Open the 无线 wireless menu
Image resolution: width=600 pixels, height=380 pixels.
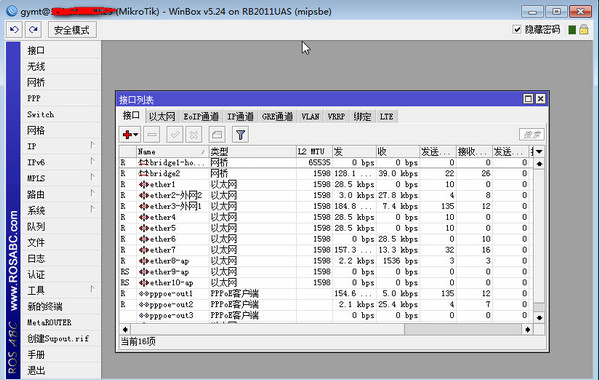click(x=61, y=66)
